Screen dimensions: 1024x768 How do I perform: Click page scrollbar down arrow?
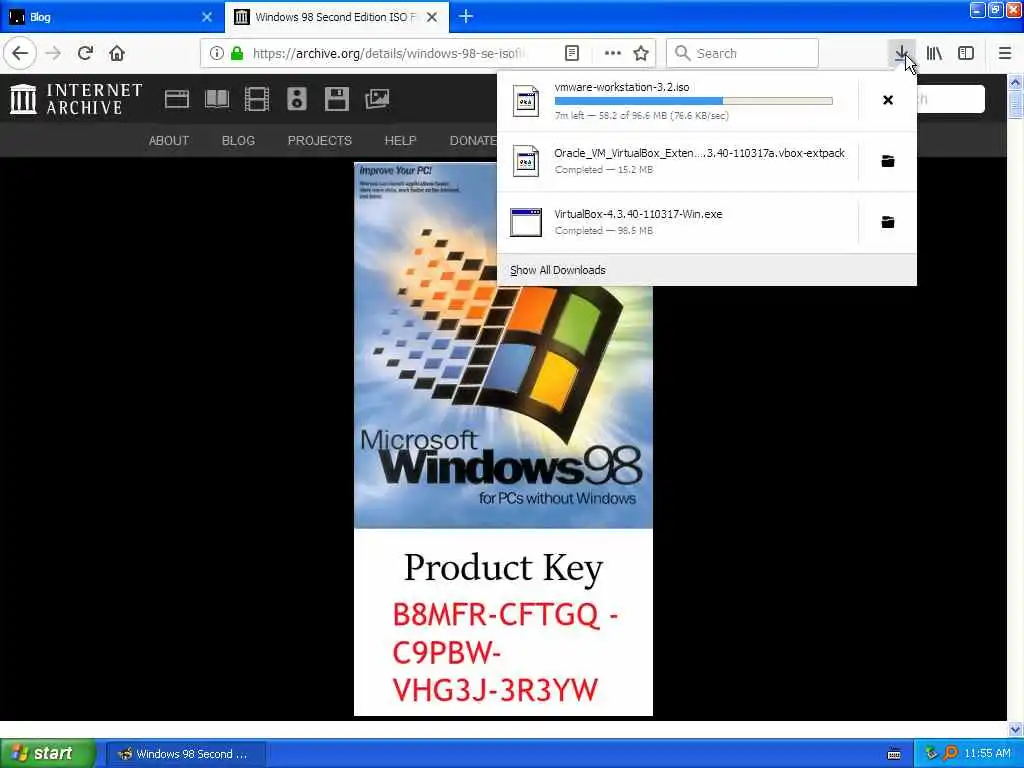click(x=1015, y=729)
